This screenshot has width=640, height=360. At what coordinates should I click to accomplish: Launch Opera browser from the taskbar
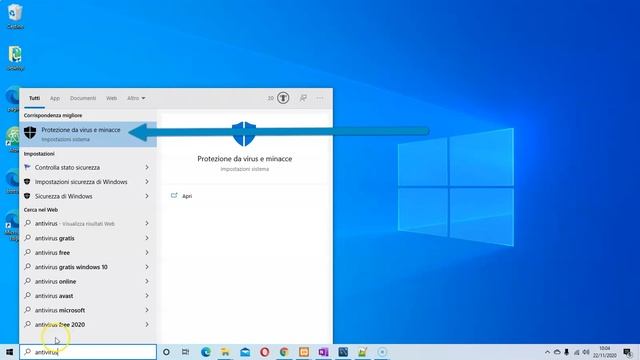click(x=264, y=352)
